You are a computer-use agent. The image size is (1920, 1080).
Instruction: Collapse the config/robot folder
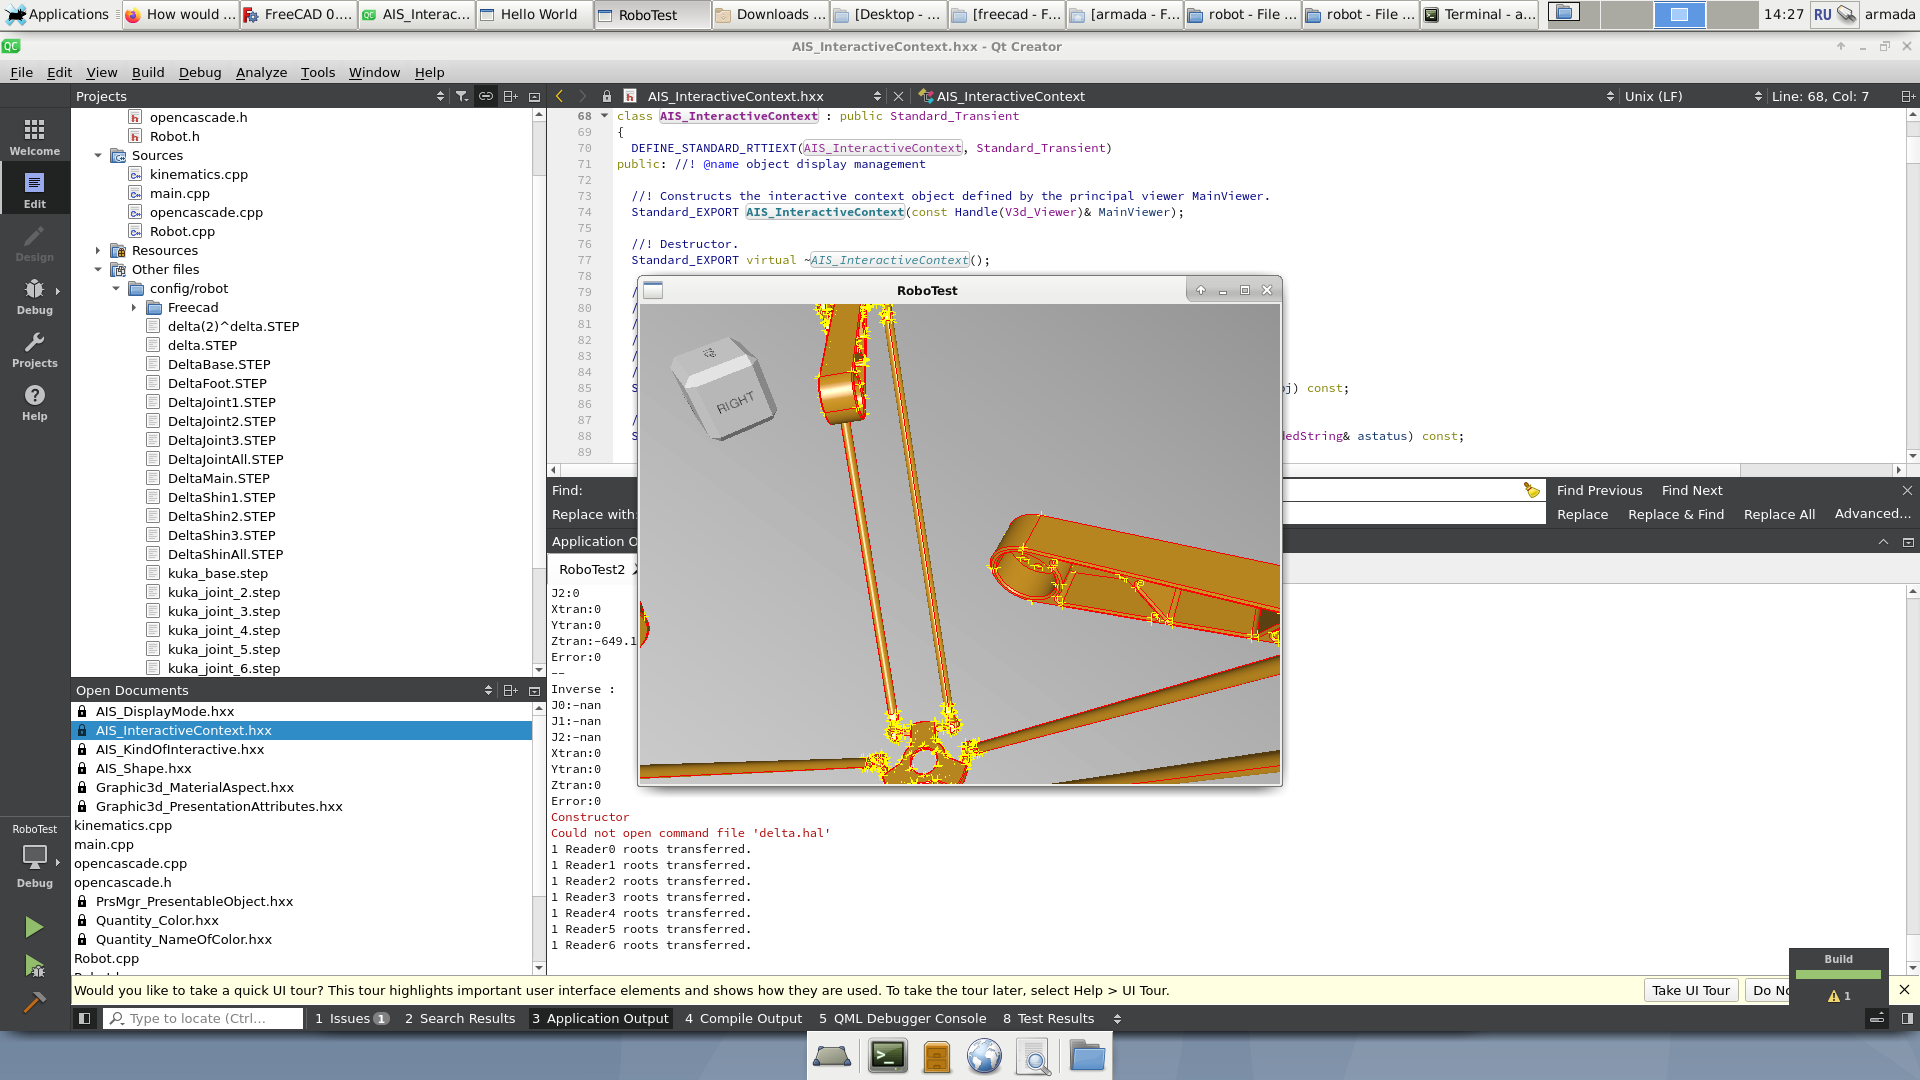pos(116,288)
